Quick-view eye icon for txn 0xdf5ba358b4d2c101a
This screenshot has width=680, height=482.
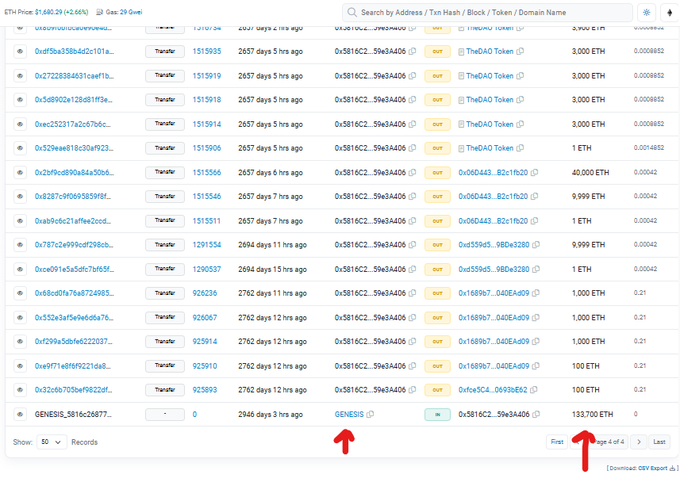tap(20, 51)
